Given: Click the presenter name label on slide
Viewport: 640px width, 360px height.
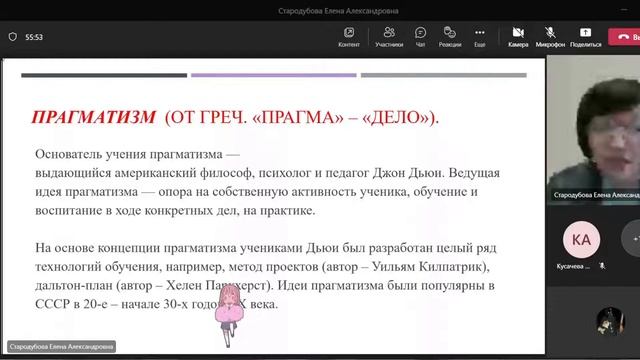Looking at the screenshot, I should pos(61,347).
